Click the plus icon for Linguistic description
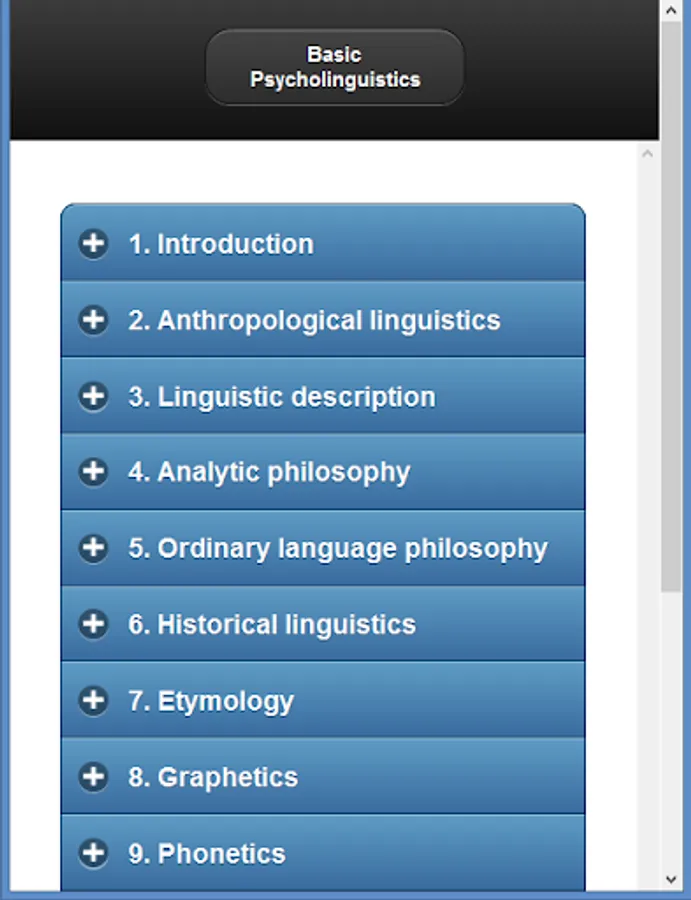 pos(93,396)
